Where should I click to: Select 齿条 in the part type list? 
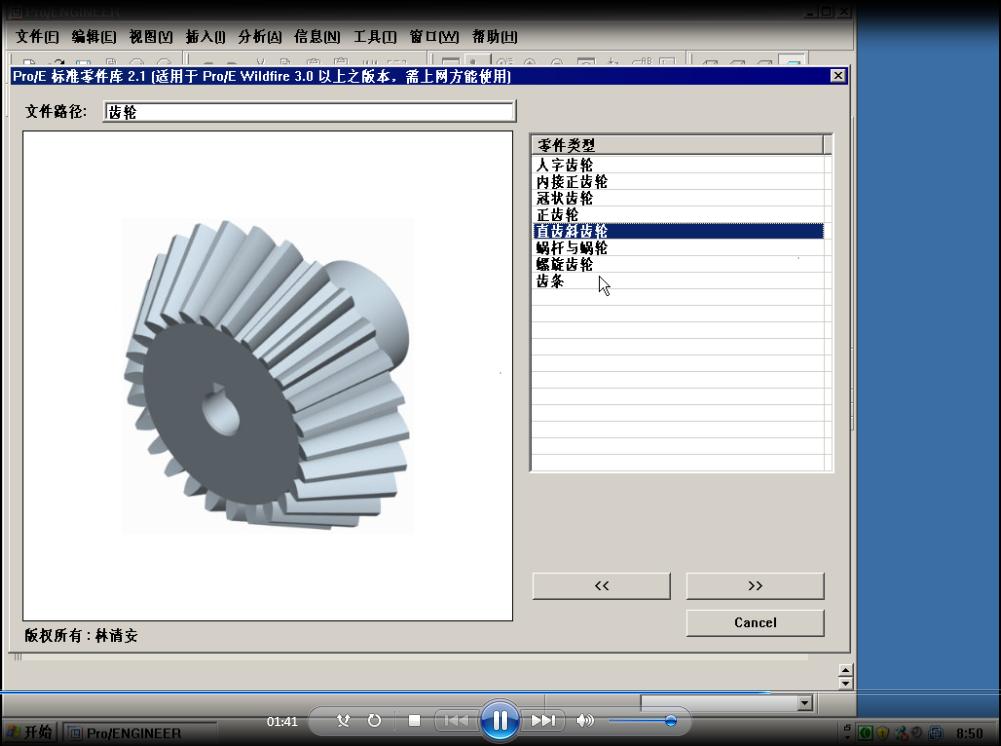(x=678, y=281)
